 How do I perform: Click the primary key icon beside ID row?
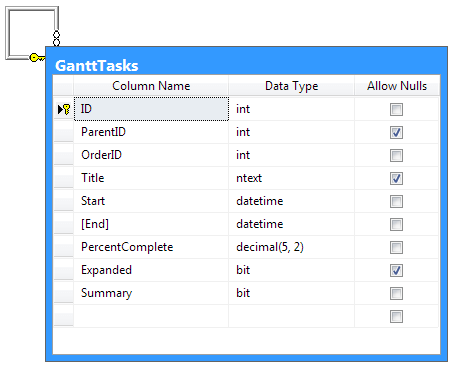[x=66, y=109]
